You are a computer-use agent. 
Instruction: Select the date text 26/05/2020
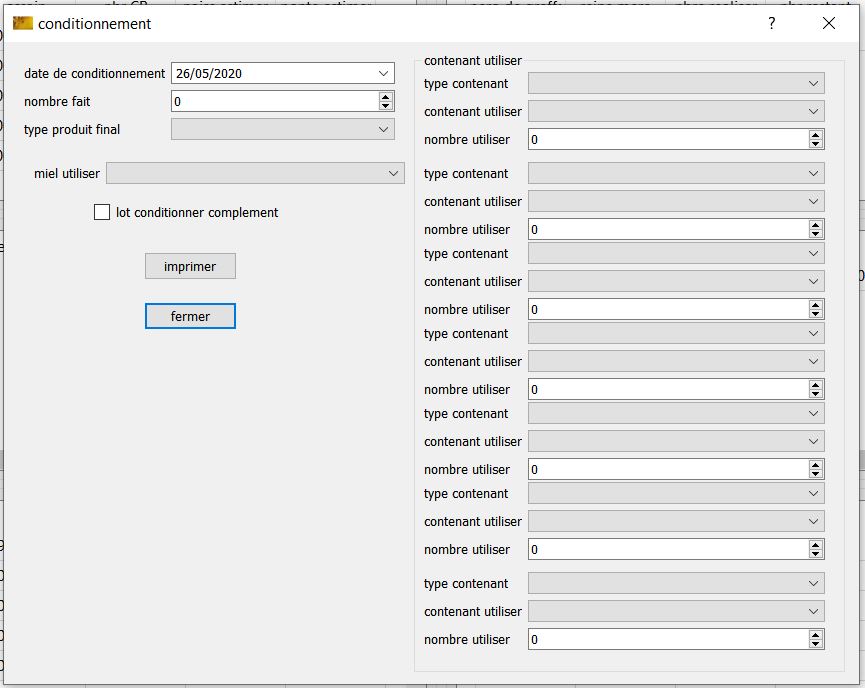pyautogui.click(x=209, y=73)
